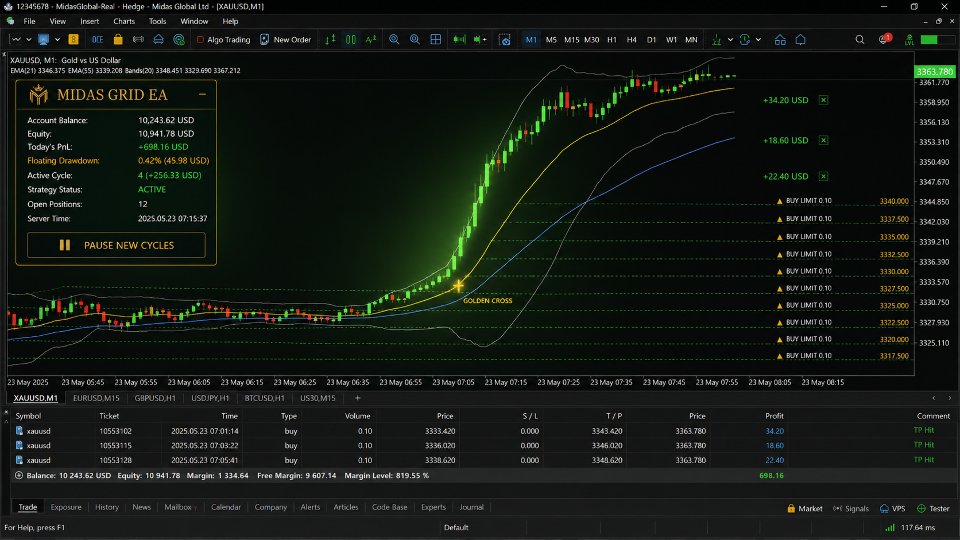
Task: Click the PAUSE NEW CYCLES button
Action: (116, 245)
